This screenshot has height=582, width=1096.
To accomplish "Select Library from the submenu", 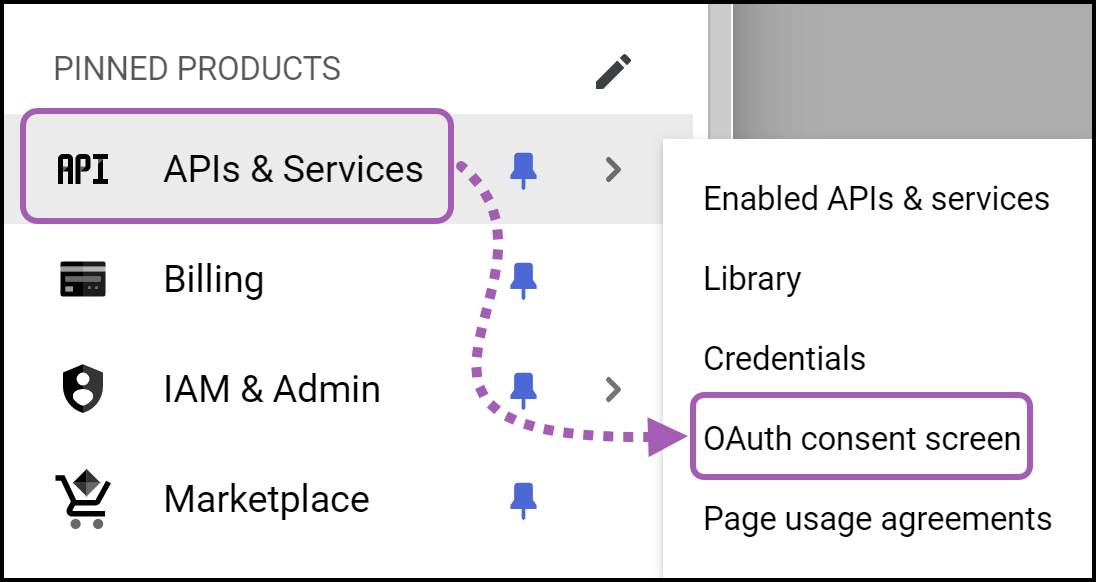I will pos(751,278).
